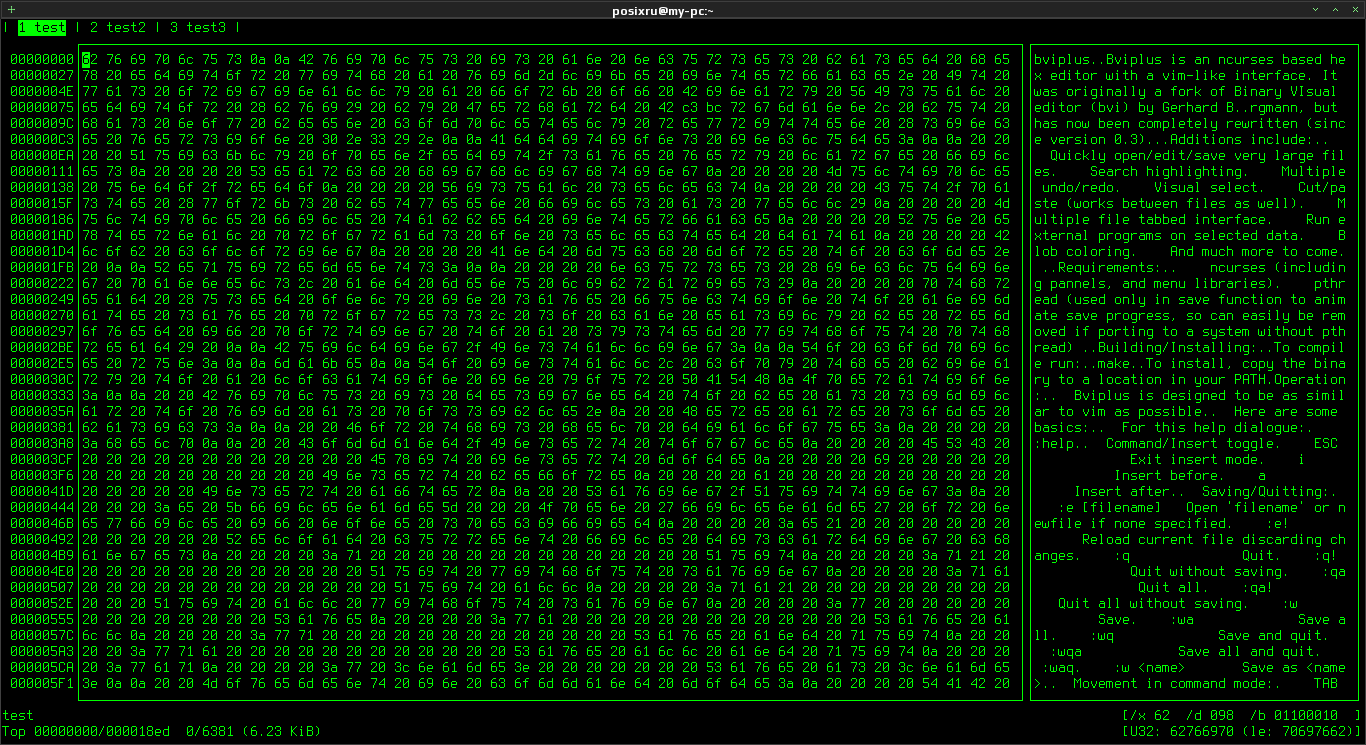Switch to the '1 test' tab
Viewport: 1366px width, 745px height.
[x=42, y=27]
